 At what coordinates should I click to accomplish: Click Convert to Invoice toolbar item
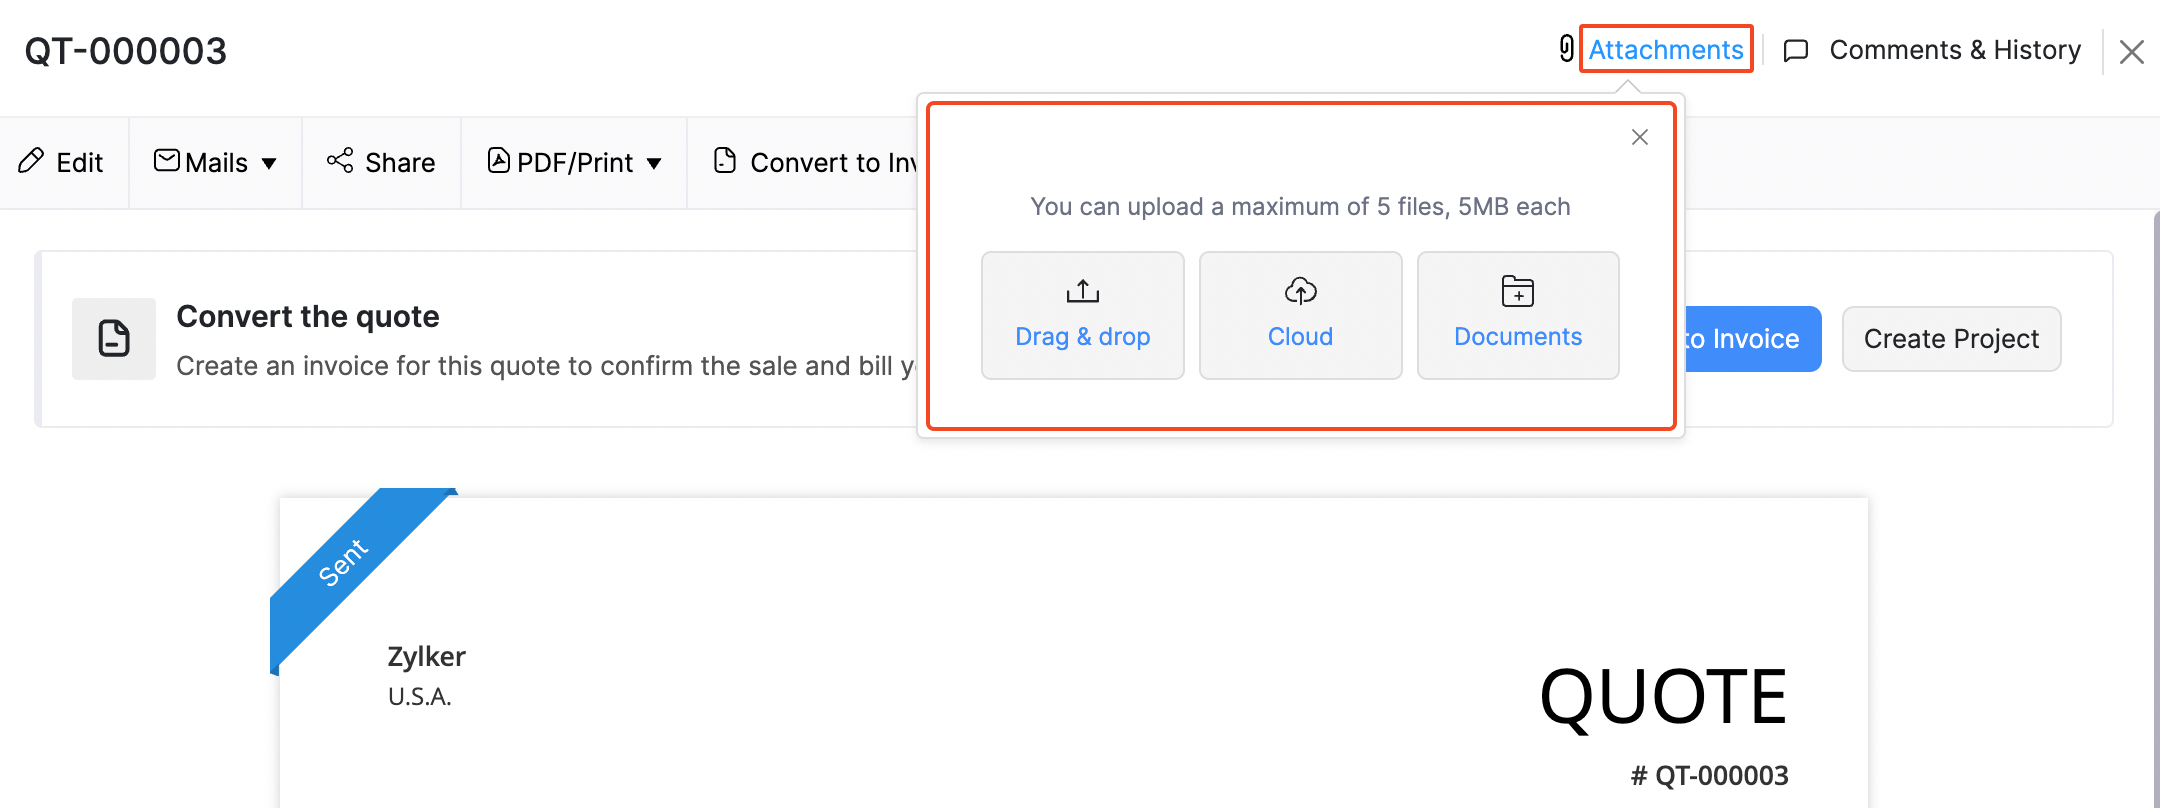click(815, 162)
